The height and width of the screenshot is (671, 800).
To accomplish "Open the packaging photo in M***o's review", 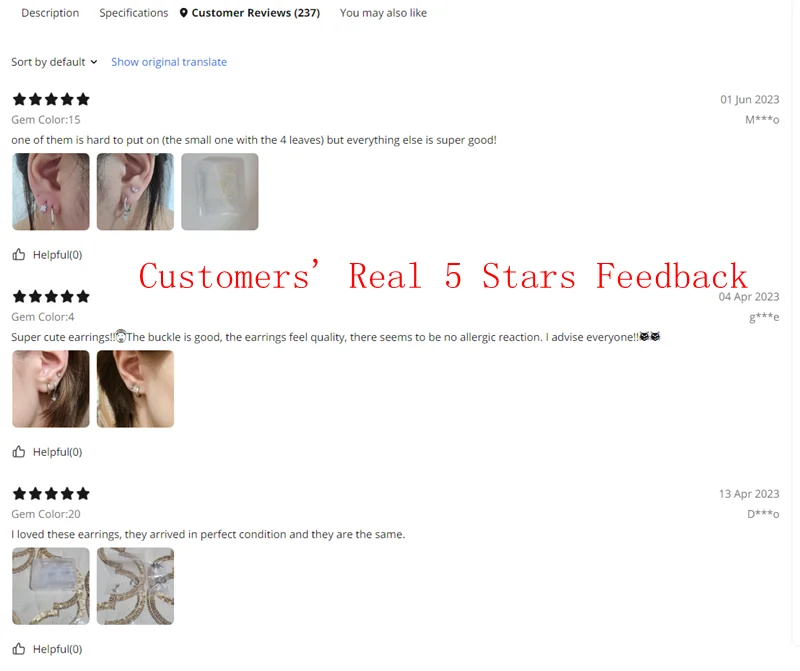I will click(x=220, y=191).
